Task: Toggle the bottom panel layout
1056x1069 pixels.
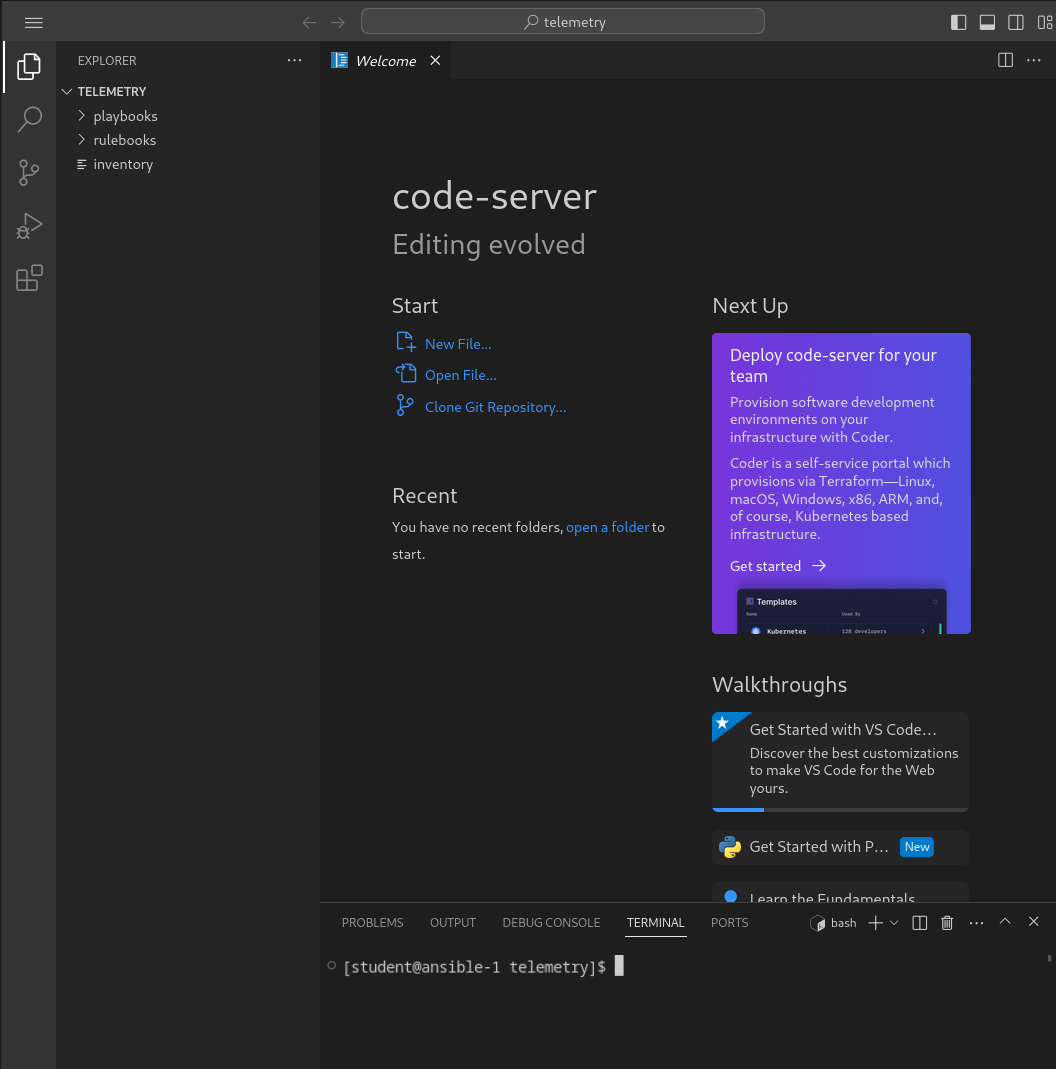Action: [x=987, y=22]
